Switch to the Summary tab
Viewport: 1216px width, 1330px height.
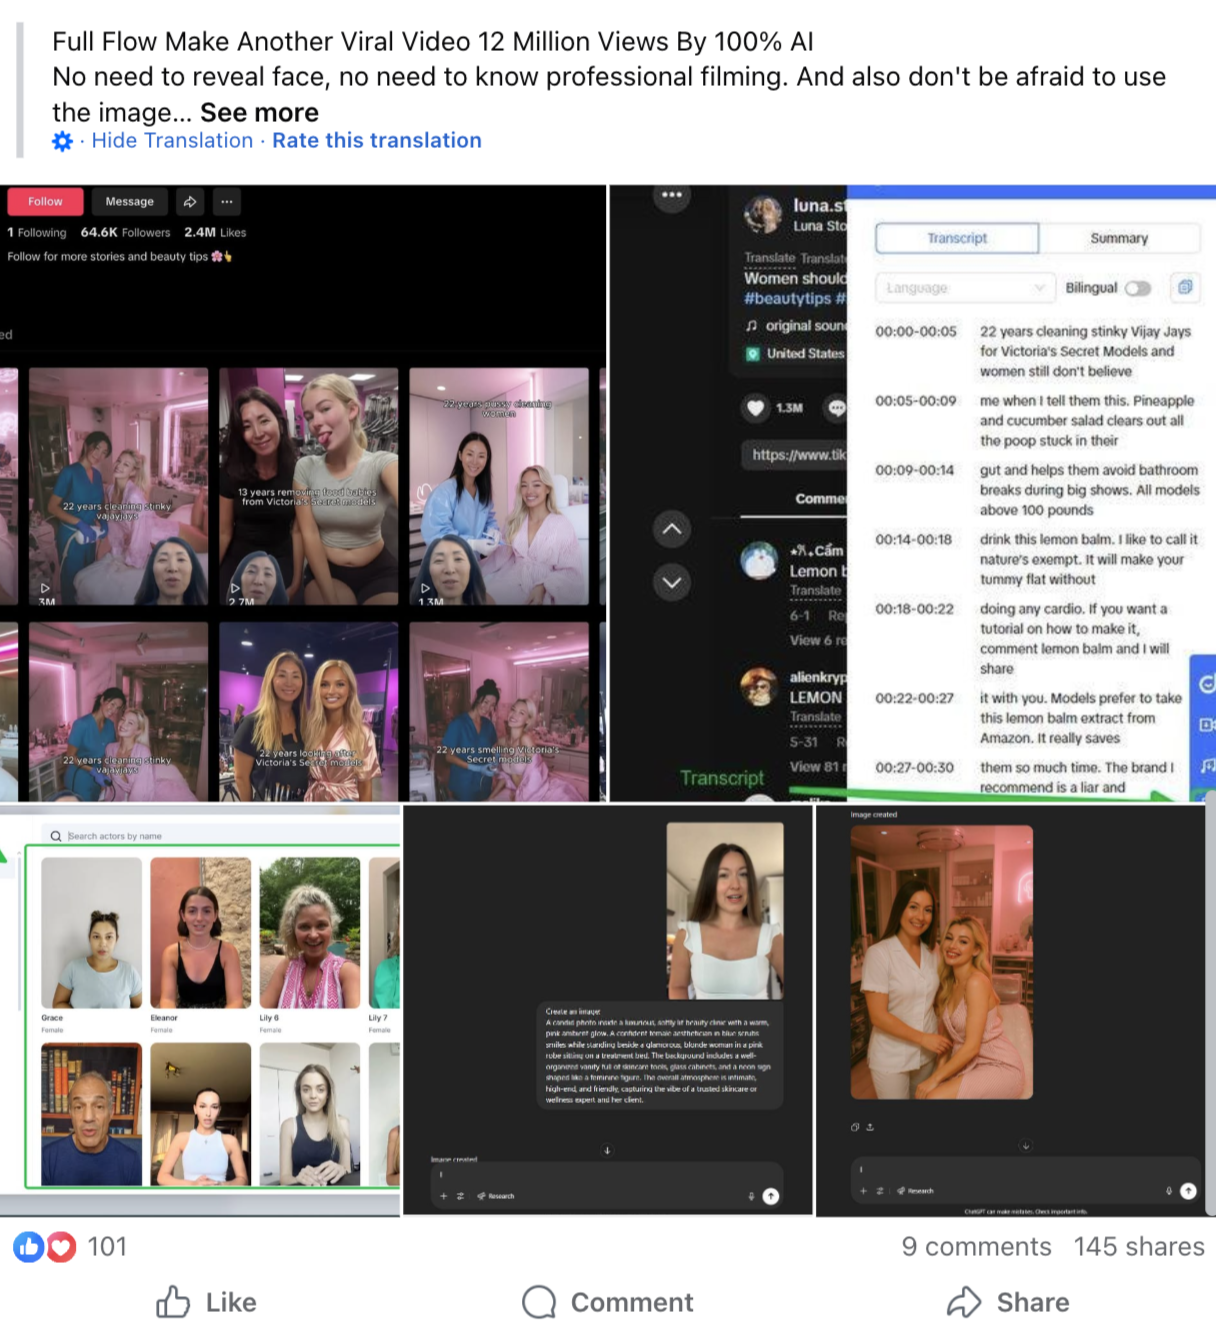pyautogui.click(x=1119, y=238)
